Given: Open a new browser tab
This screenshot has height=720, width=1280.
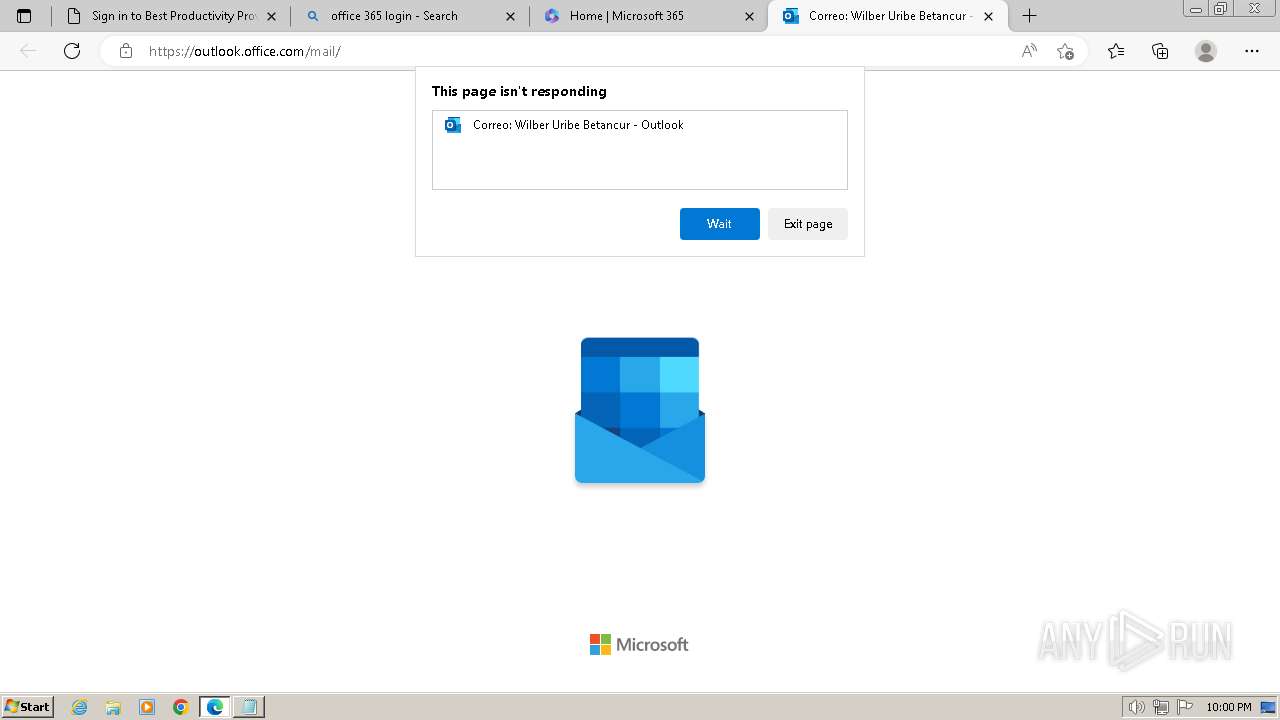Looking at the screenshot, I should 1029,16.
